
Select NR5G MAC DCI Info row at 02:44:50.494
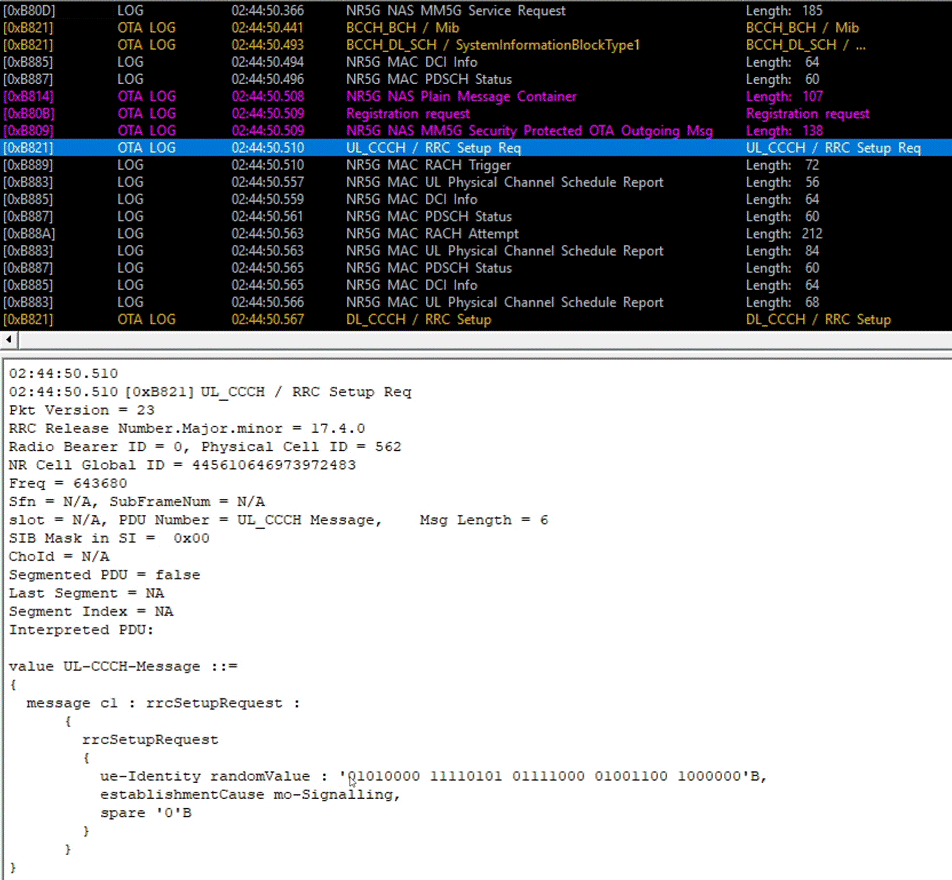point(476,62)
